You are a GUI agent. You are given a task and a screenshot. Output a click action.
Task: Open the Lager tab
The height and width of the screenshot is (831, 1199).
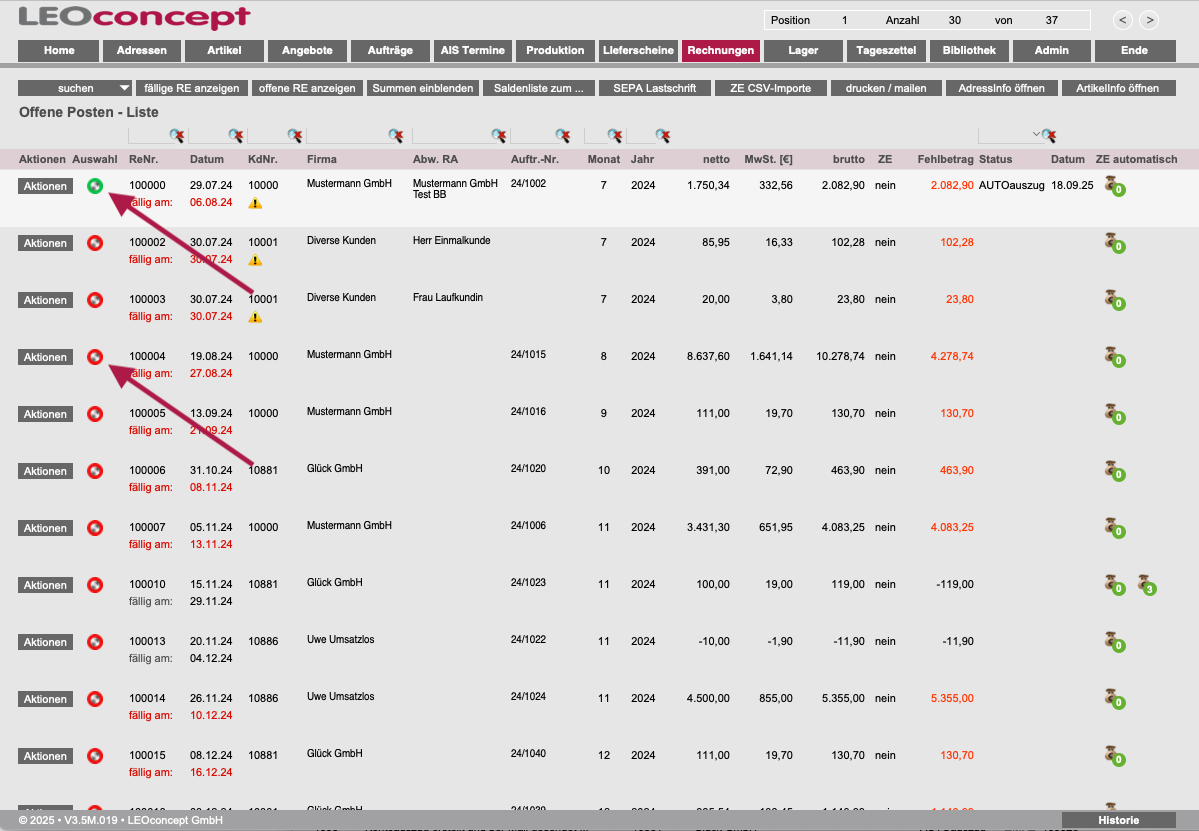(x=803, y=51)
